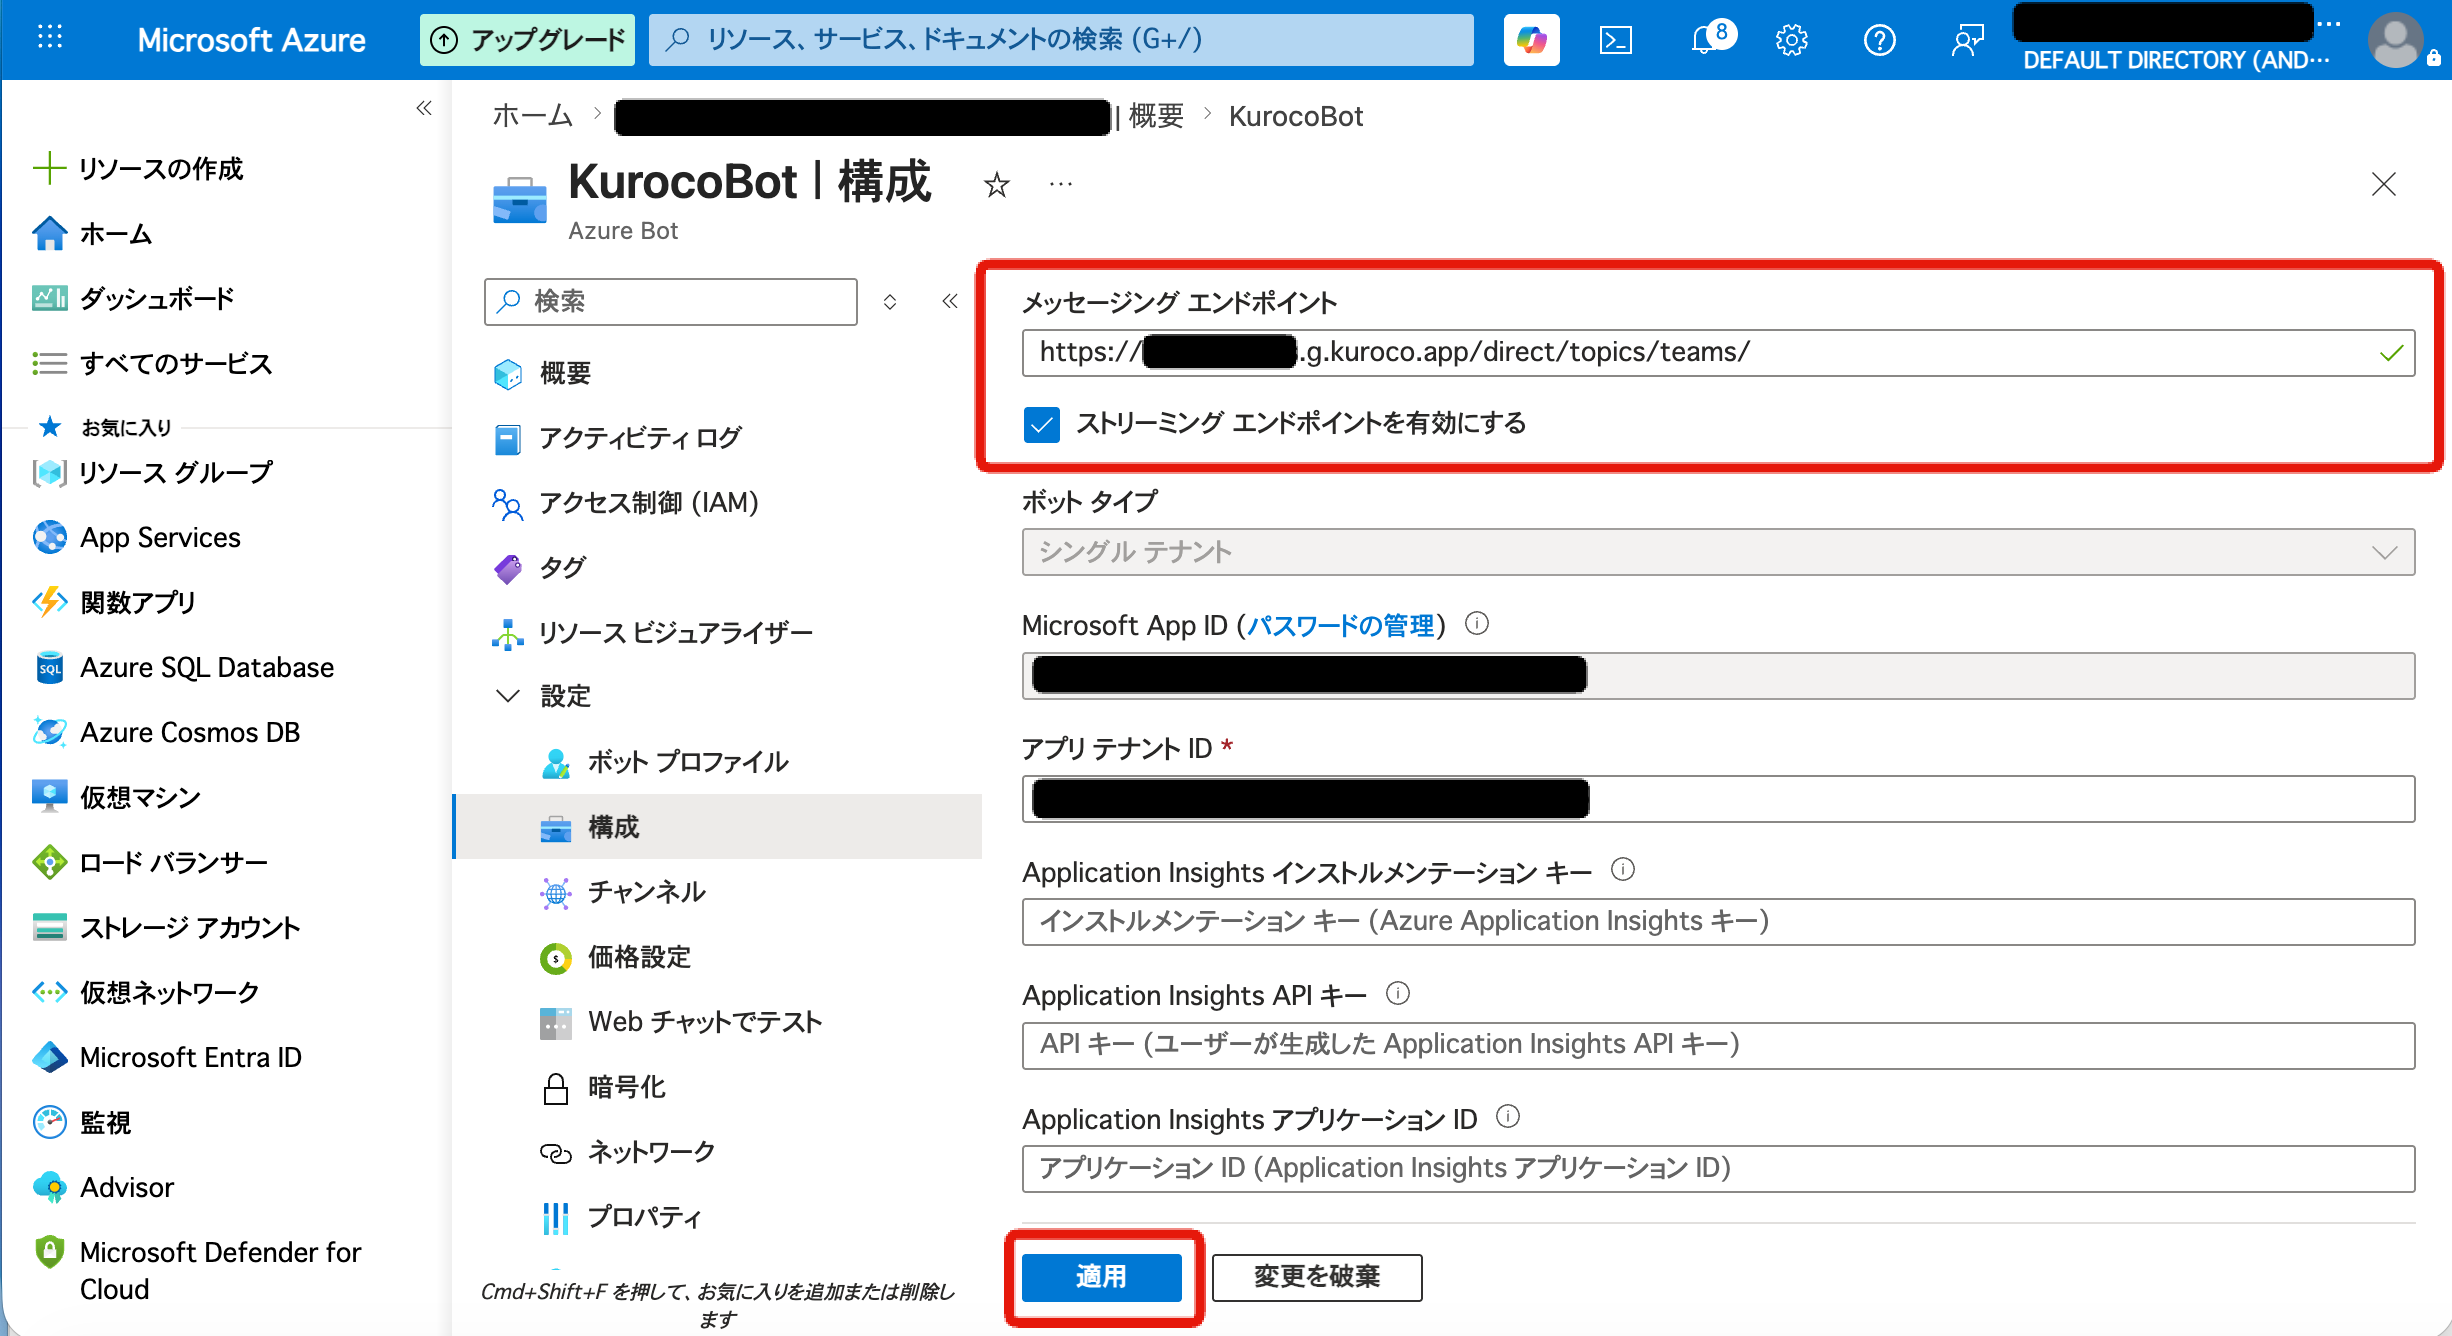
Task: Open the feedback icon in top bar
Action: tap(1967, 40)
